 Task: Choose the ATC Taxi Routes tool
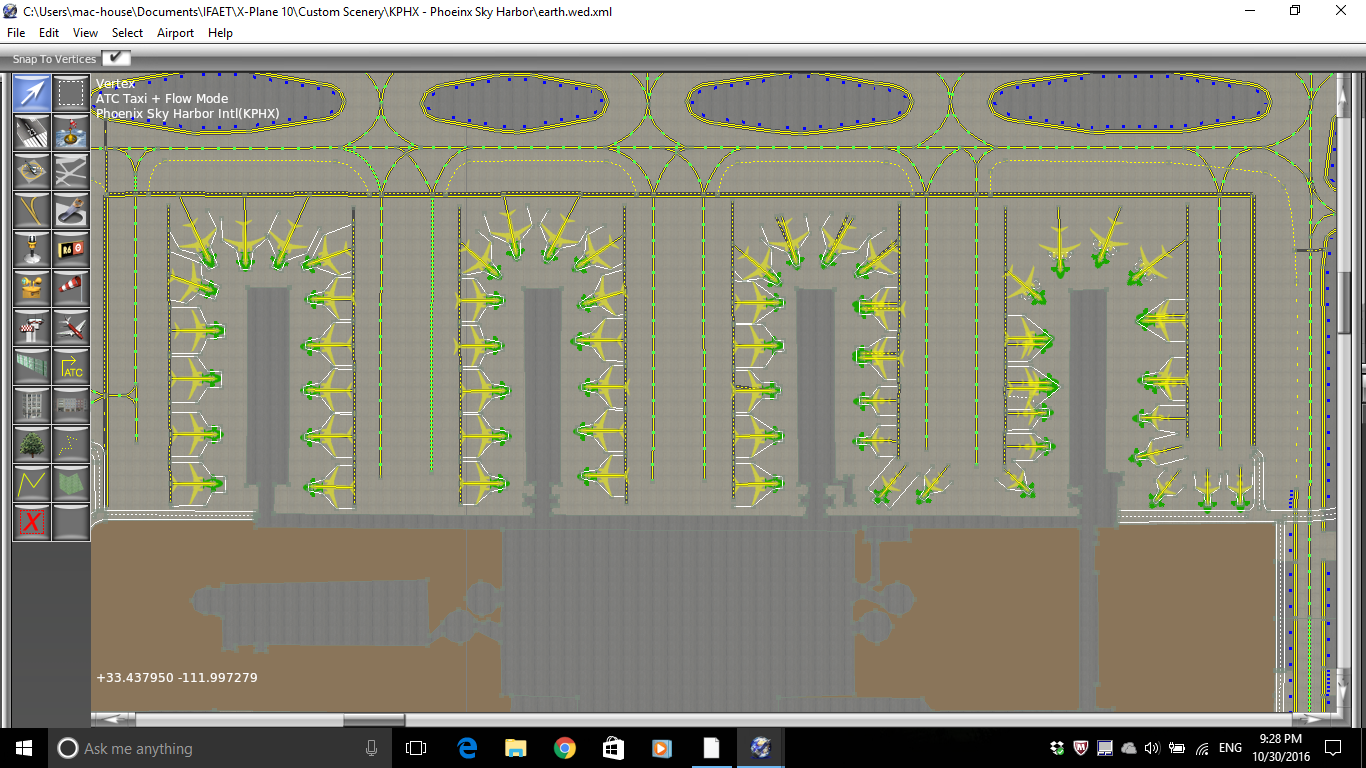(71, 366)
